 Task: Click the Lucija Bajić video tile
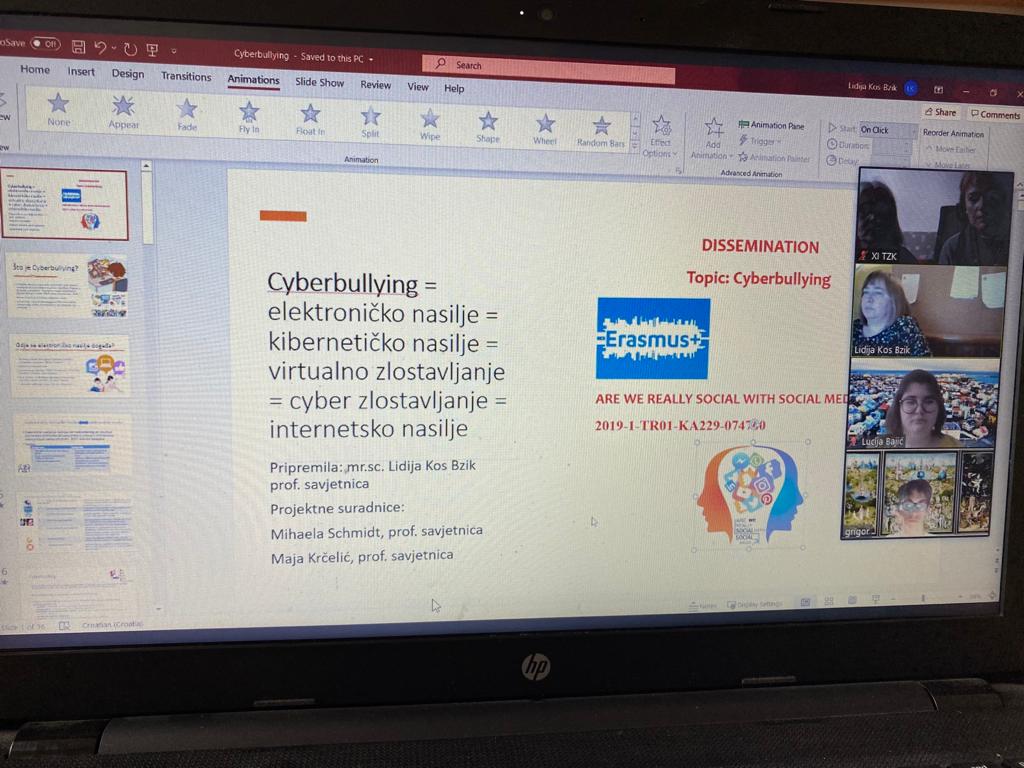(921, 405)
